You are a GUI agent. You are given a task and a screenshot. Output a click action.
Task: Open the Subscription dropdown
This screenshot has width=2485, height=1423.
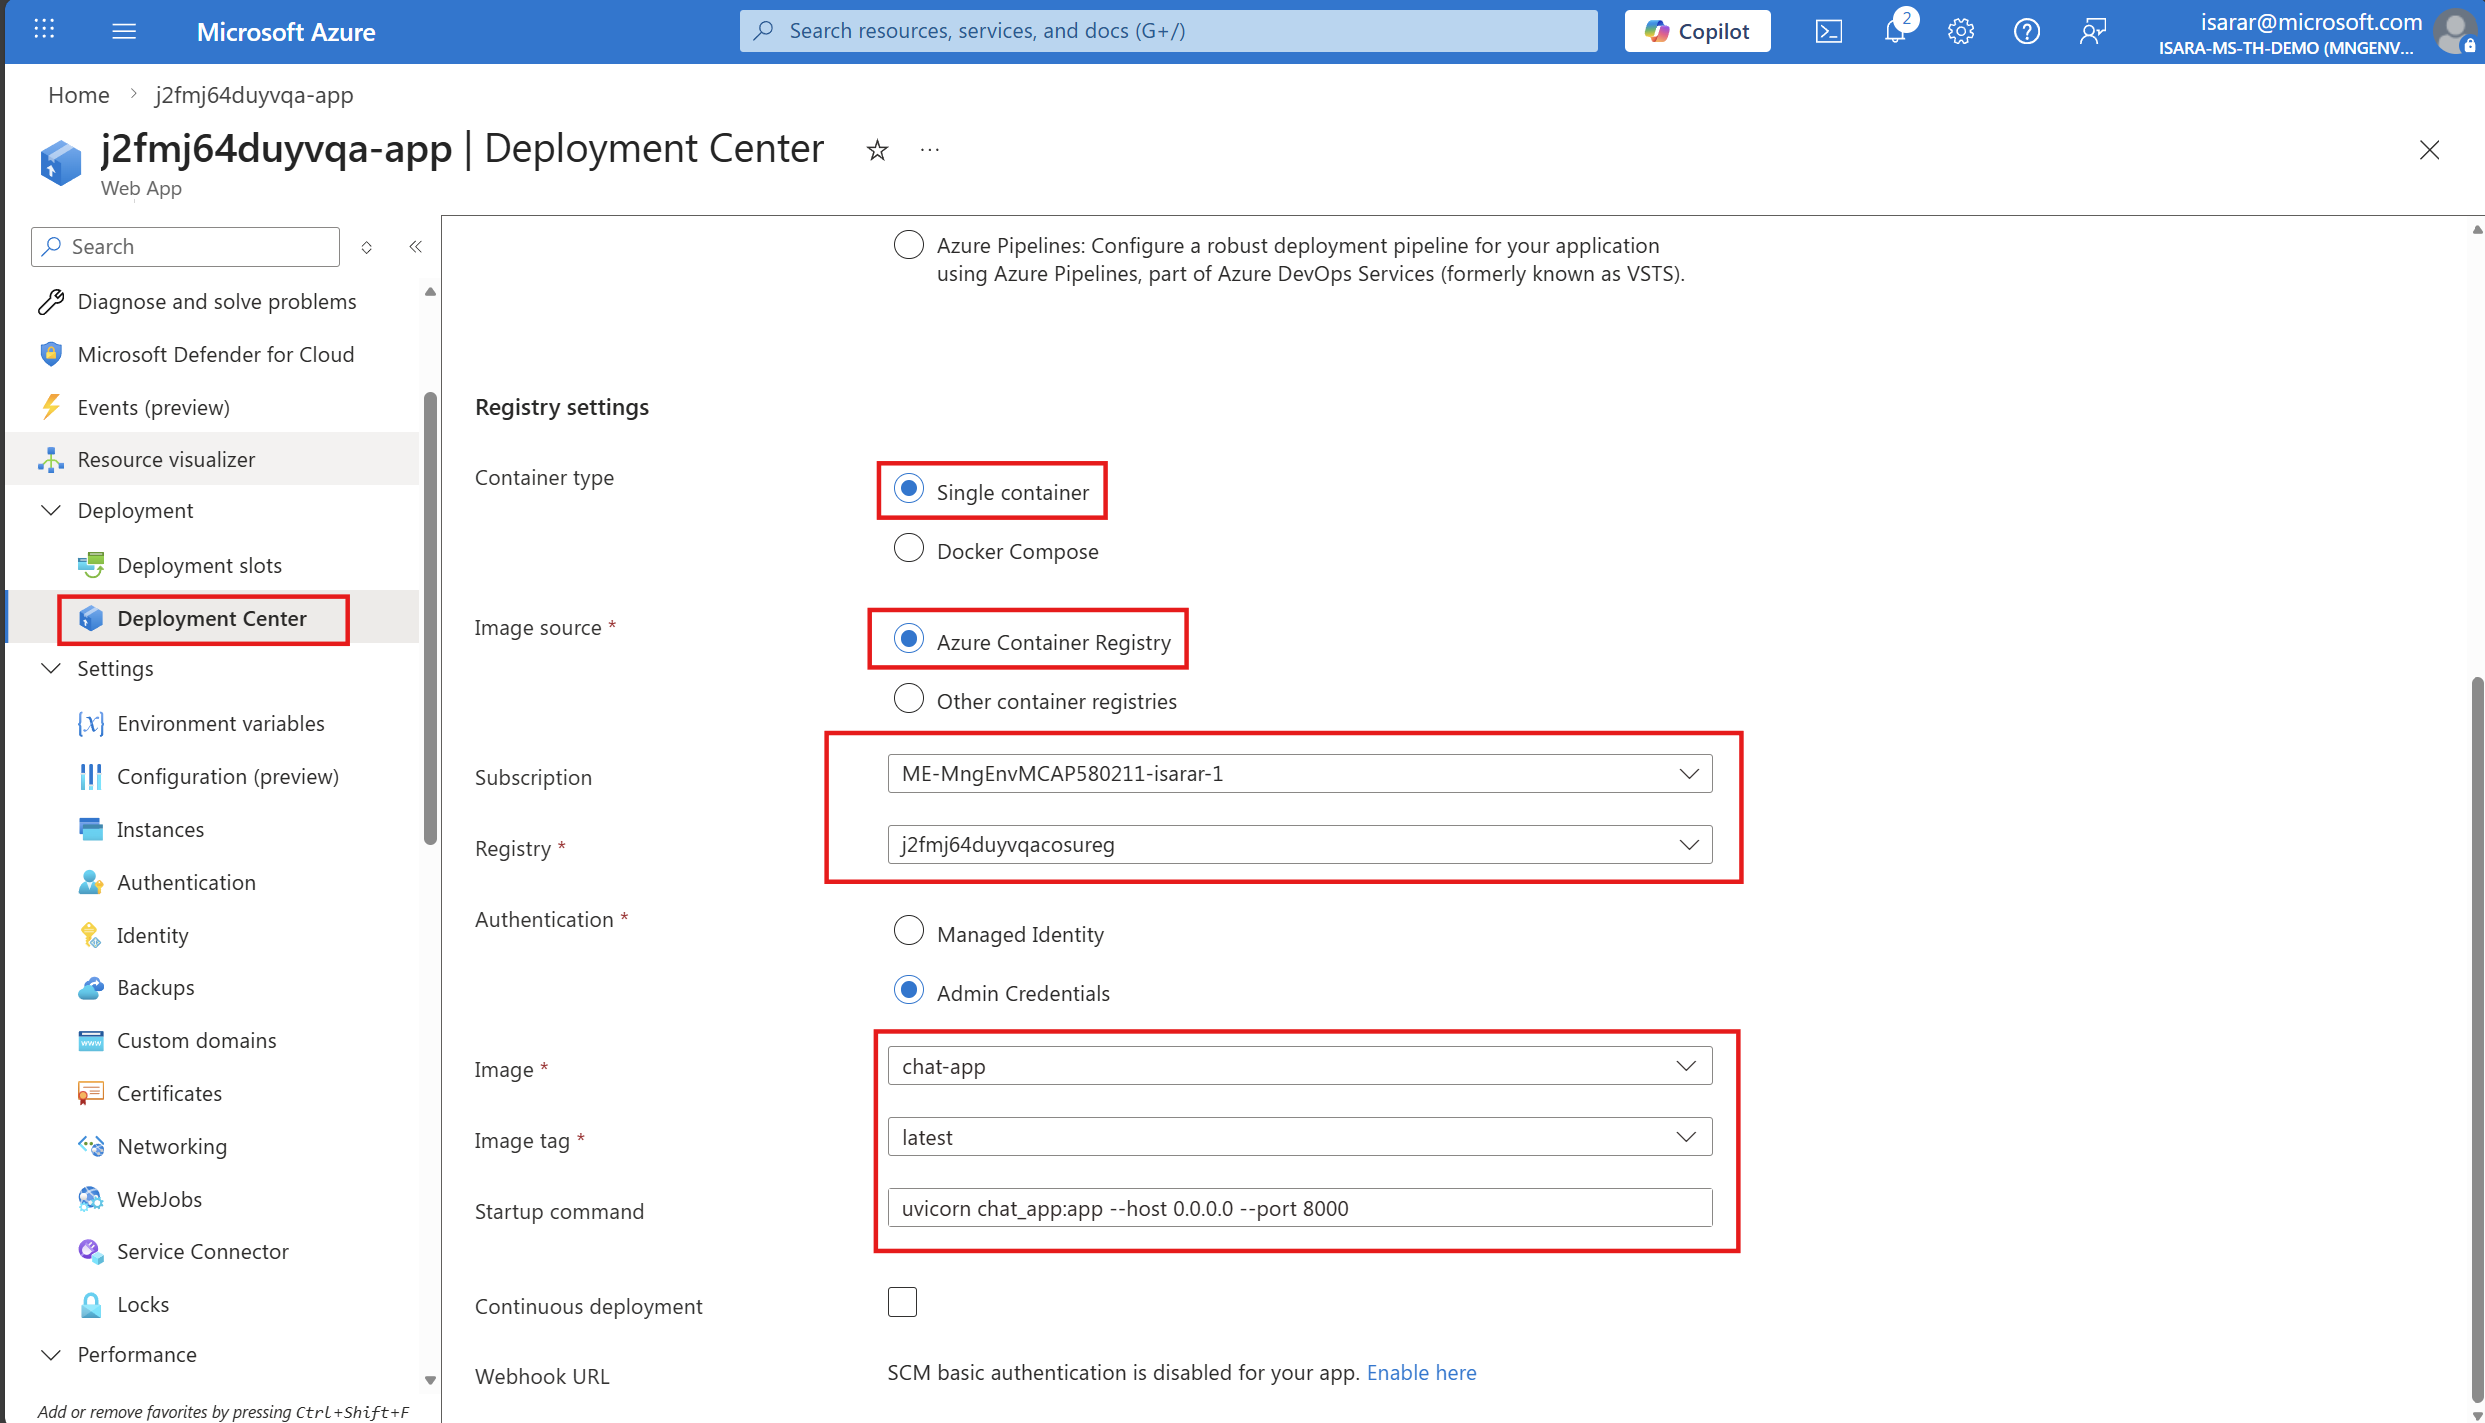[x=1299, y=773]
